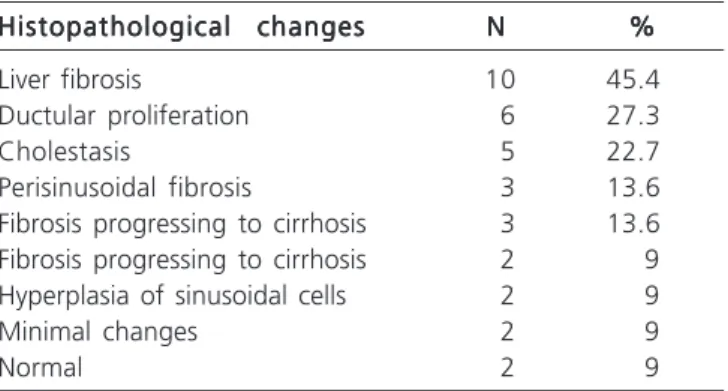Viewport: 728px width, 391px height.
Task: Click the value 45.4 percentage
Action: pyautogui.click(x=633, y=79)
